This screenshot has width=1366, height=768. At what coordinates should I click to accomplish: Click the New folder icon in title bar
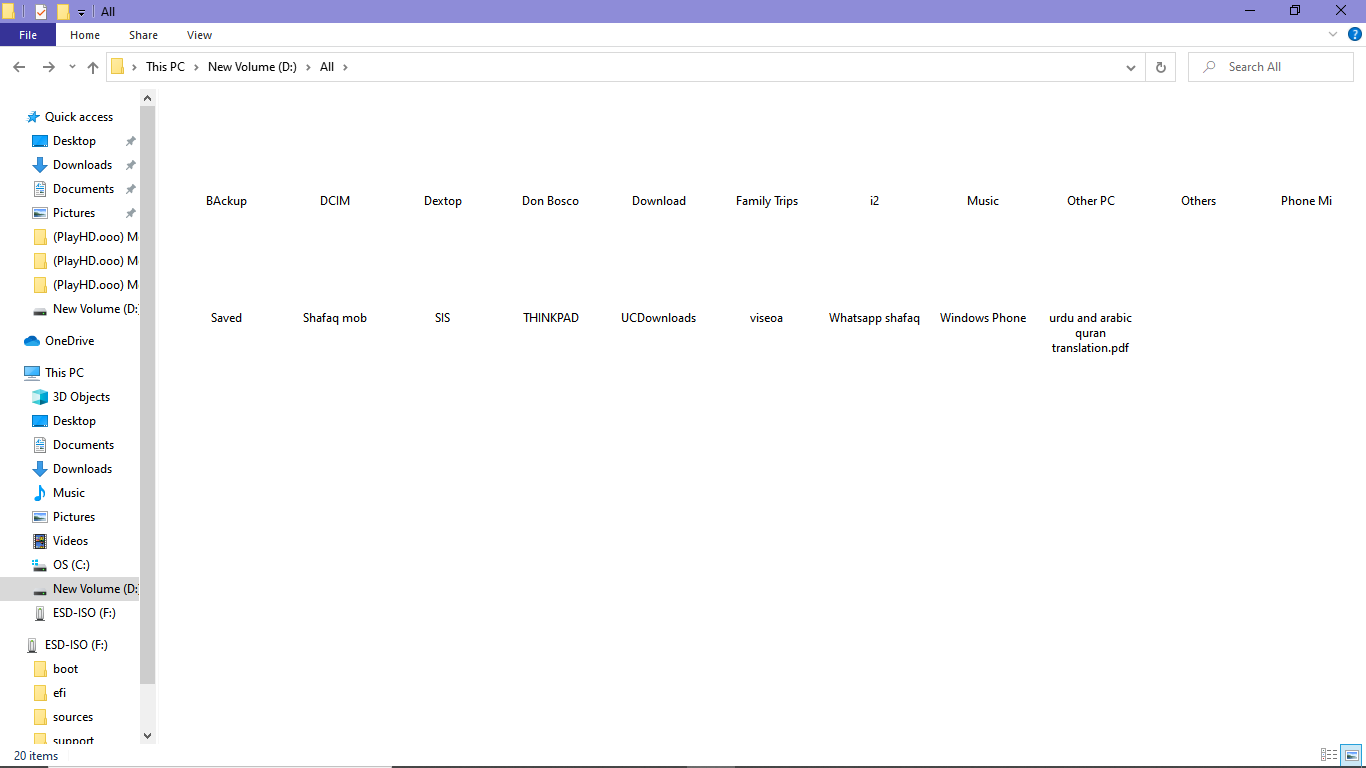tap(63, 11)
